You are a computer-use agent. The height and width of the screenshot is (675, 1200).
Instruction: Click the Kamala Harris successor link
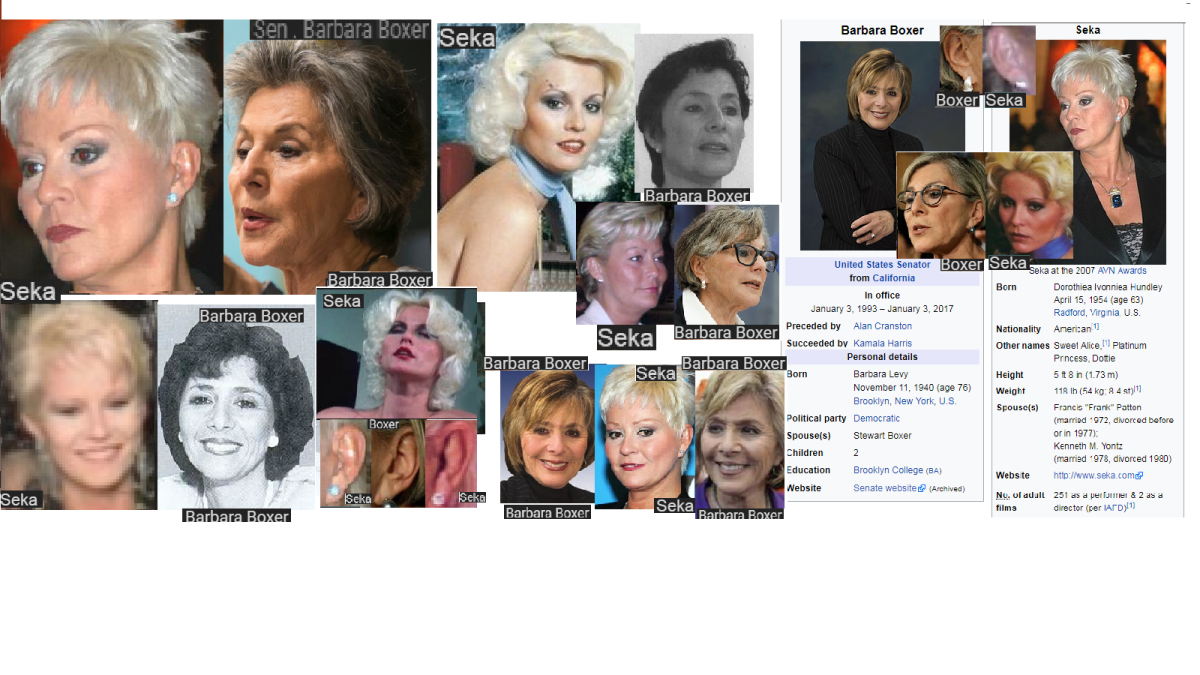[882, 343]
